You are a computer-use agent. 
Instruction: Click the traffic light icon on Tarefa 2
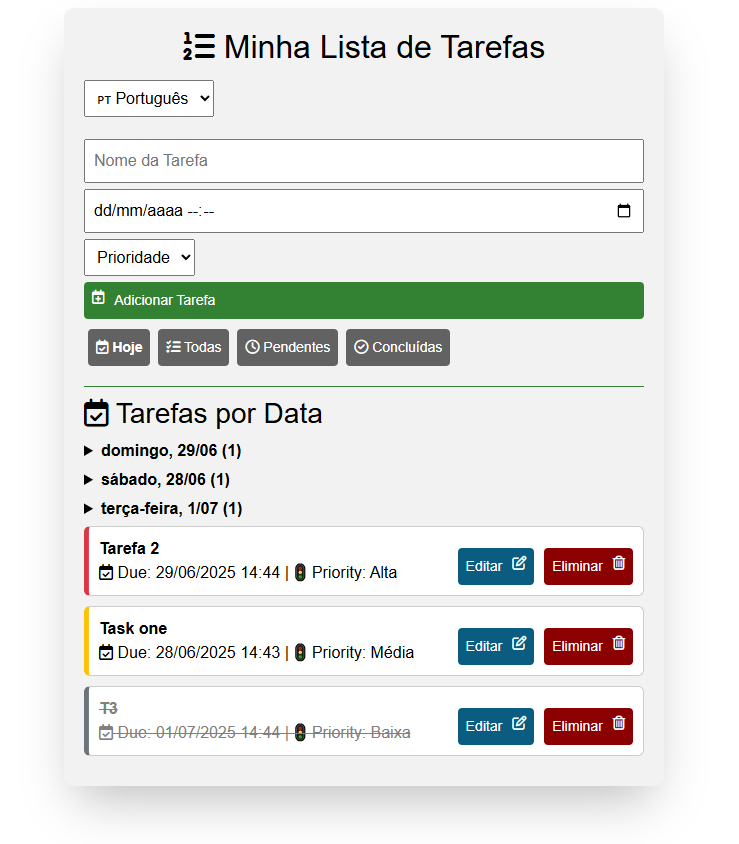coord(300,573)
